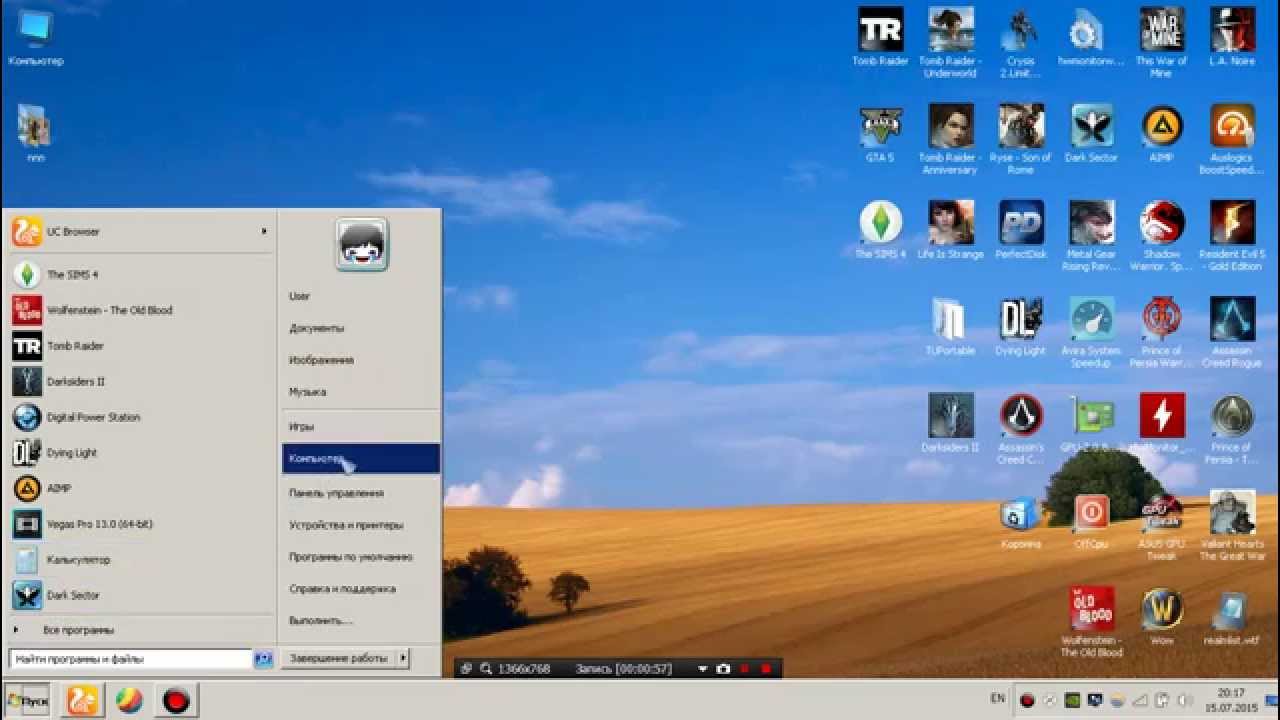
Task: Select the Shadow Warrior desktop icon
Action: (x=1162, y=236)
